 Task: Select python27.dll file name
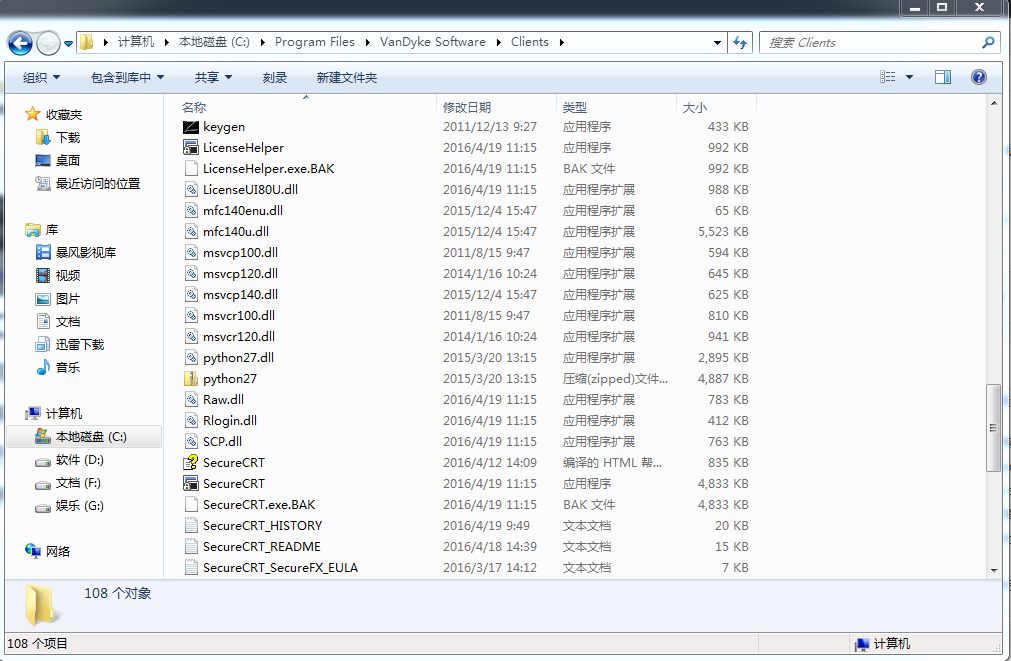(239, 358)
